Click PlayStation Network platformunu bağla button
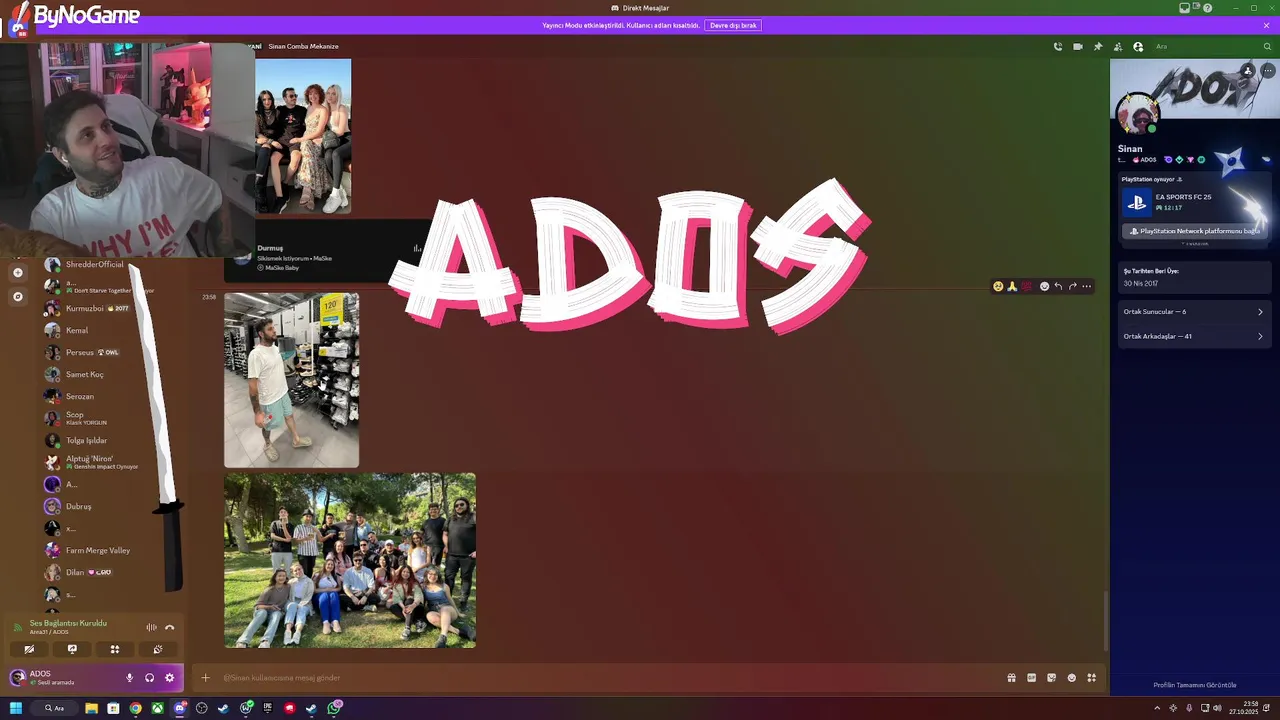Viewport: 1280px width, 720px height. click(1193, 231)
